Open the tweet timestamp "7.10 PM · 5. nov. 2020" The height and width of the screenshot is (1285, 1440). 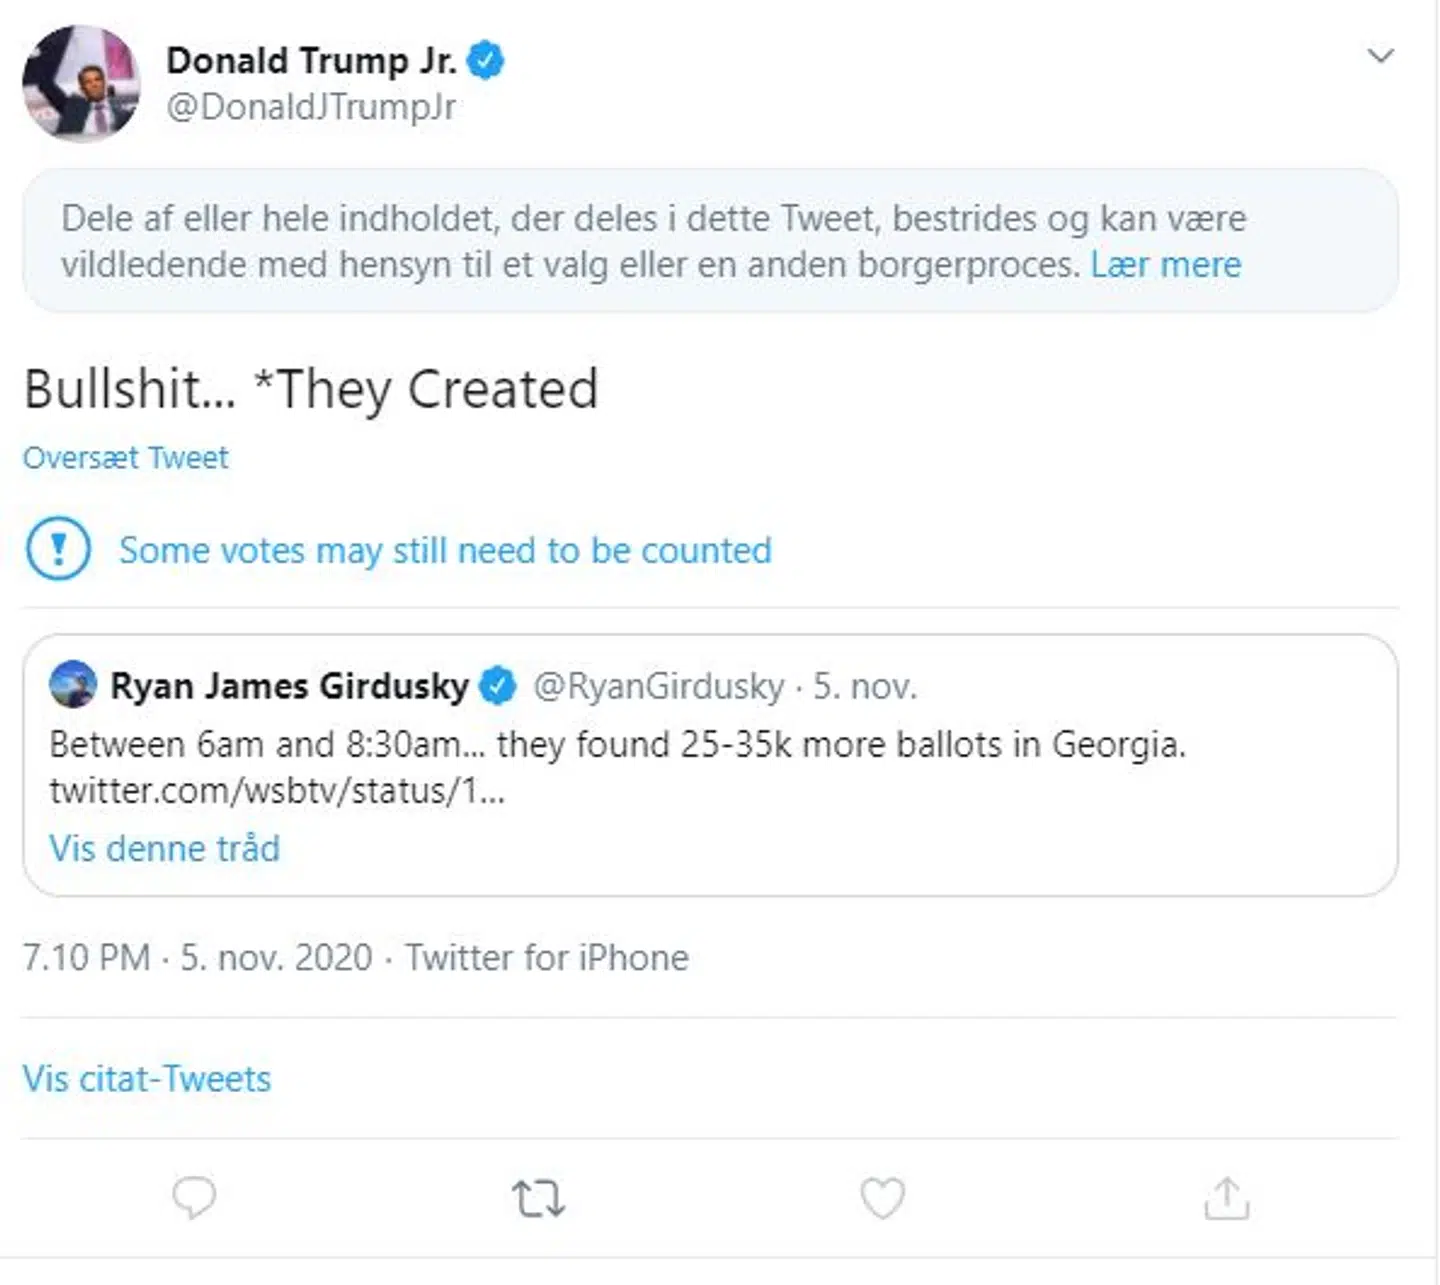[x=197, y=957]
